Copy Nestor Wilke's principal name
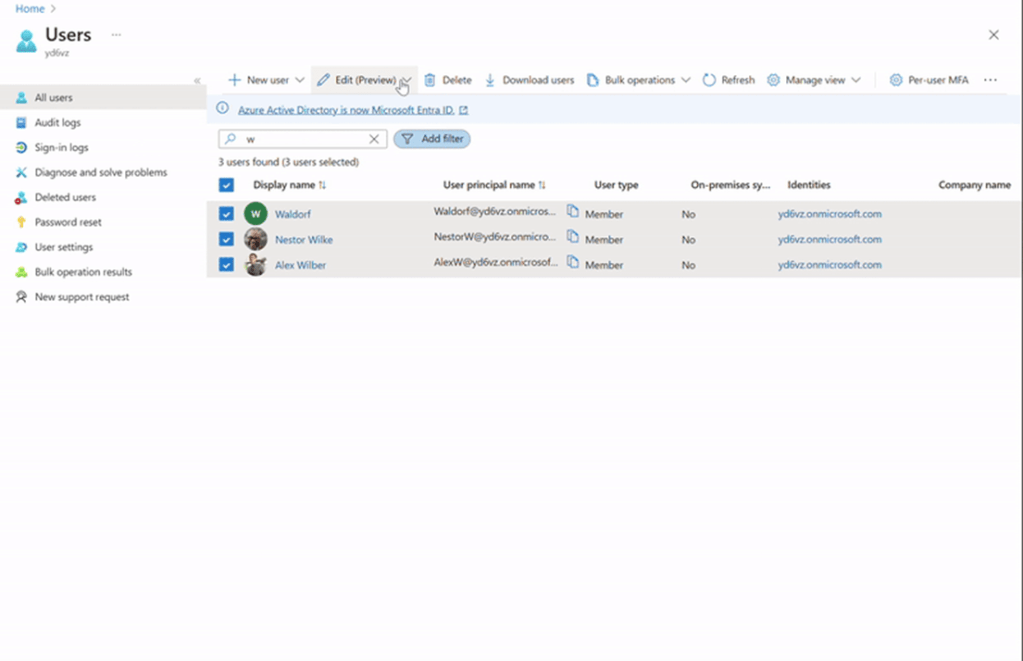This screenshot has height=661, width=1023. 573,237
